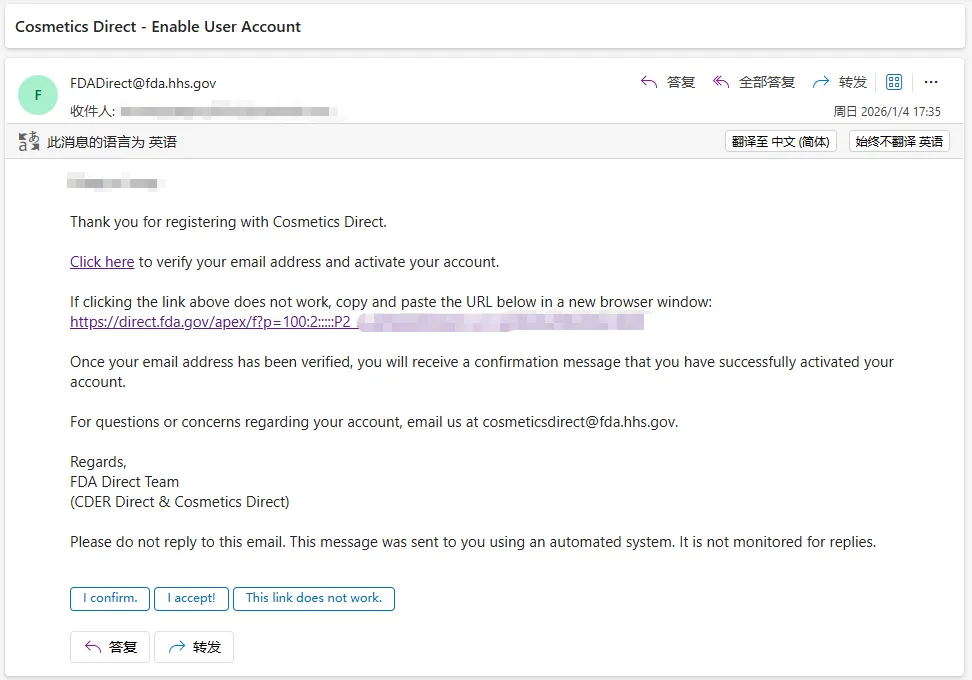Open the 'Click here' verification link
Image resolution: width=972 pixels, height=680 pixels.
click(x=102, y=262)
